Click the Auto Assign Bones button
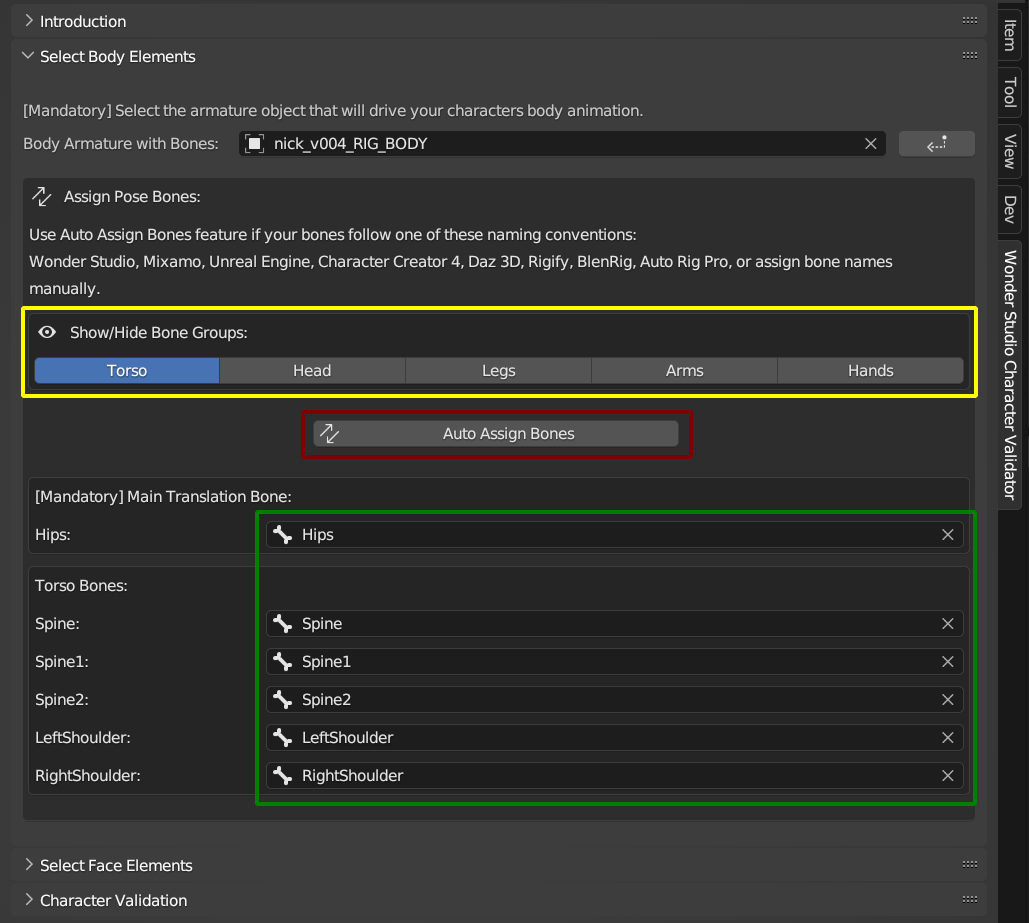The image size is (1029, 923). tap(495, 434)
